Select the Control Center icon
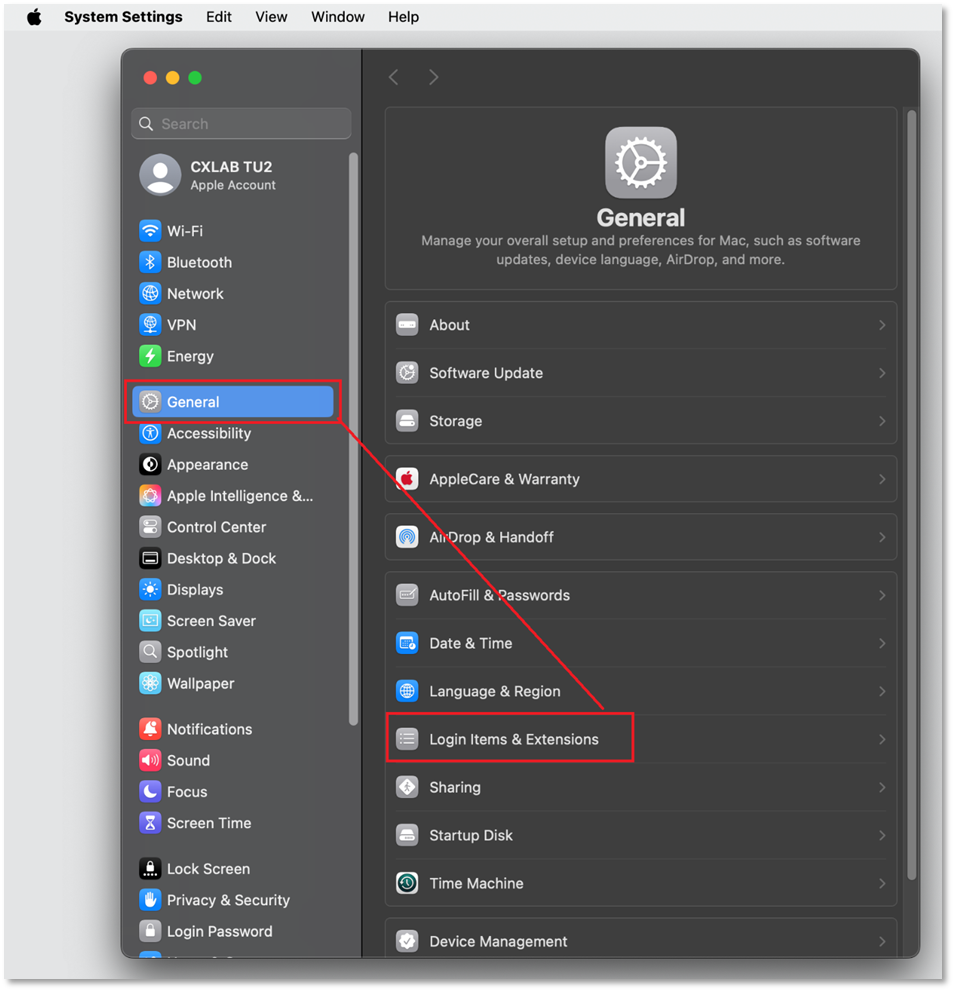 click(150, 527)
